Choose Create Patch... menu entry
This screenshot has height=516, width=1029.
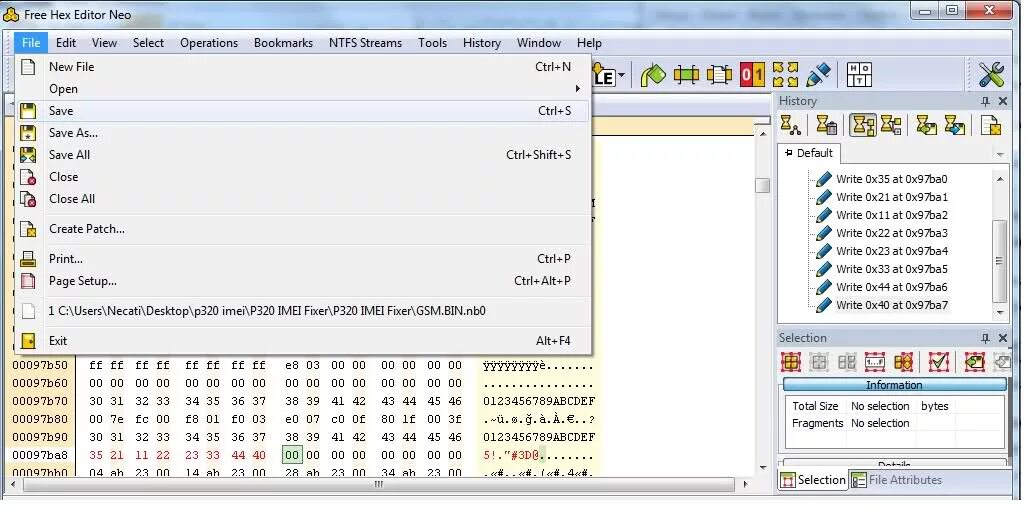pos(303,229)
